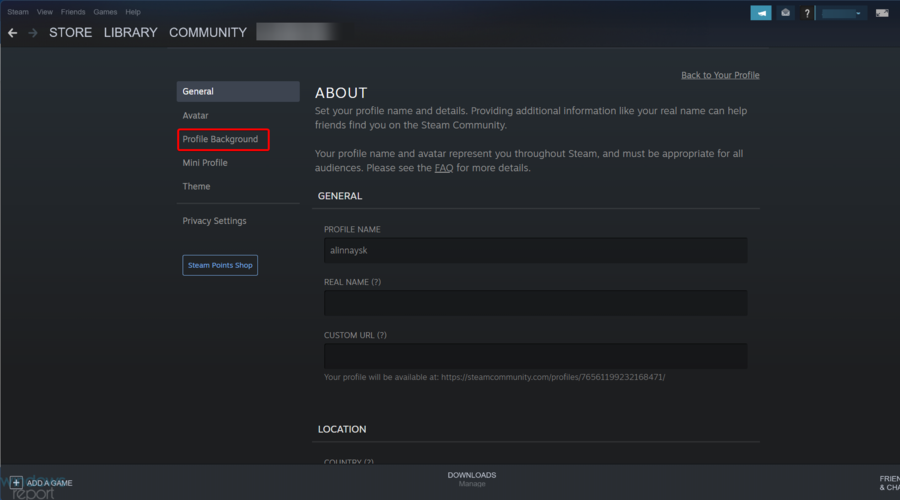The height and width of the screenshot is (500, 900).
Task: Select the Mini Profile tab
Action: point(205,163)
